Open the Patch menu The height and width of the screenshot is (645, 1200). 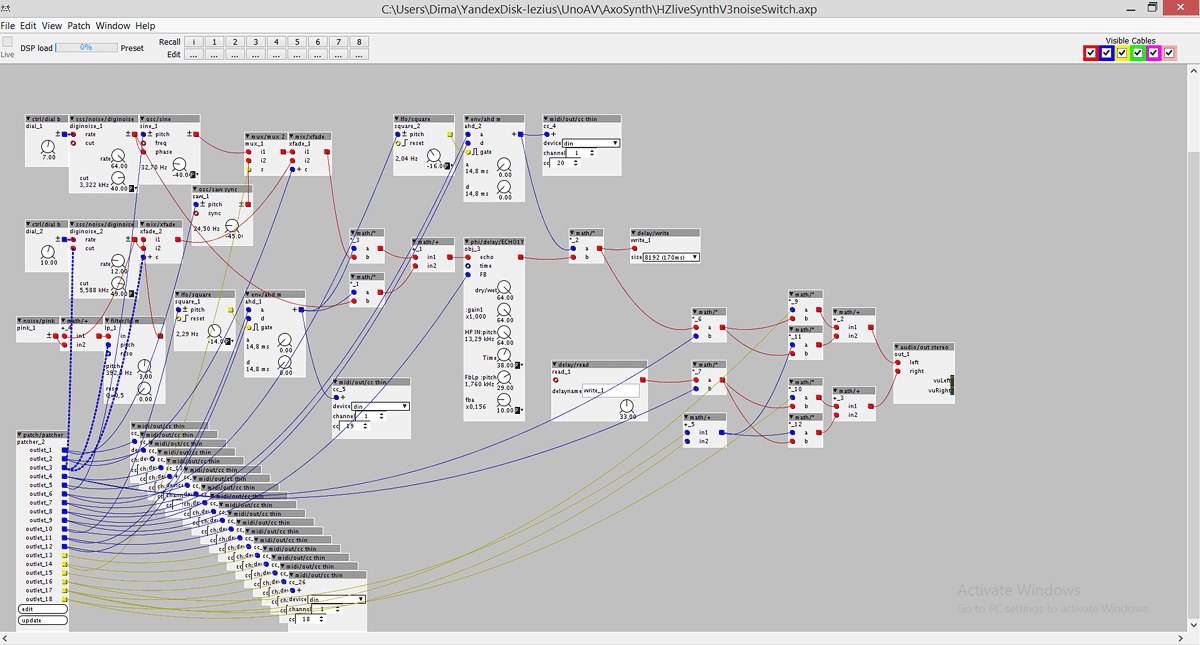79,25
